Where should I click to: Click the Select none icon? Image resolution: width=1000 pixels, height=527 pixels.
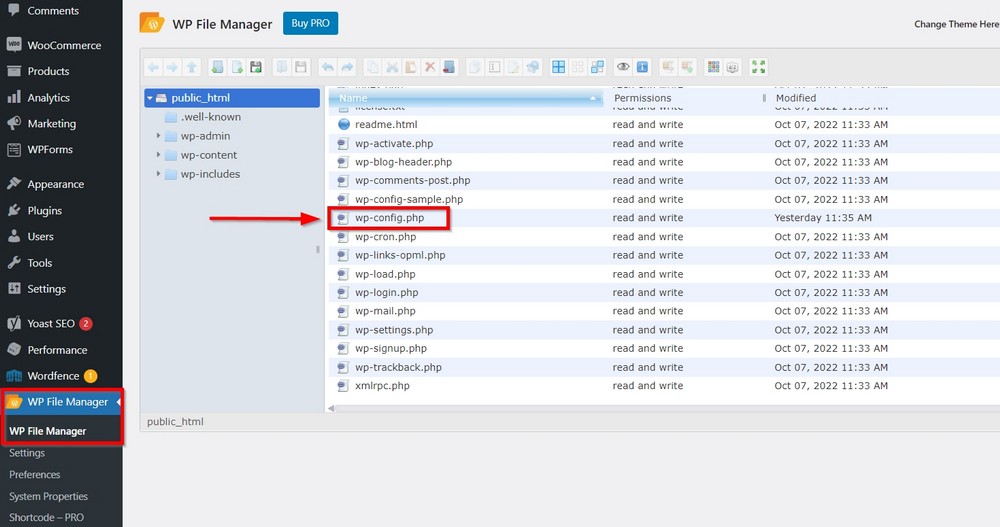tap(578, 67)
